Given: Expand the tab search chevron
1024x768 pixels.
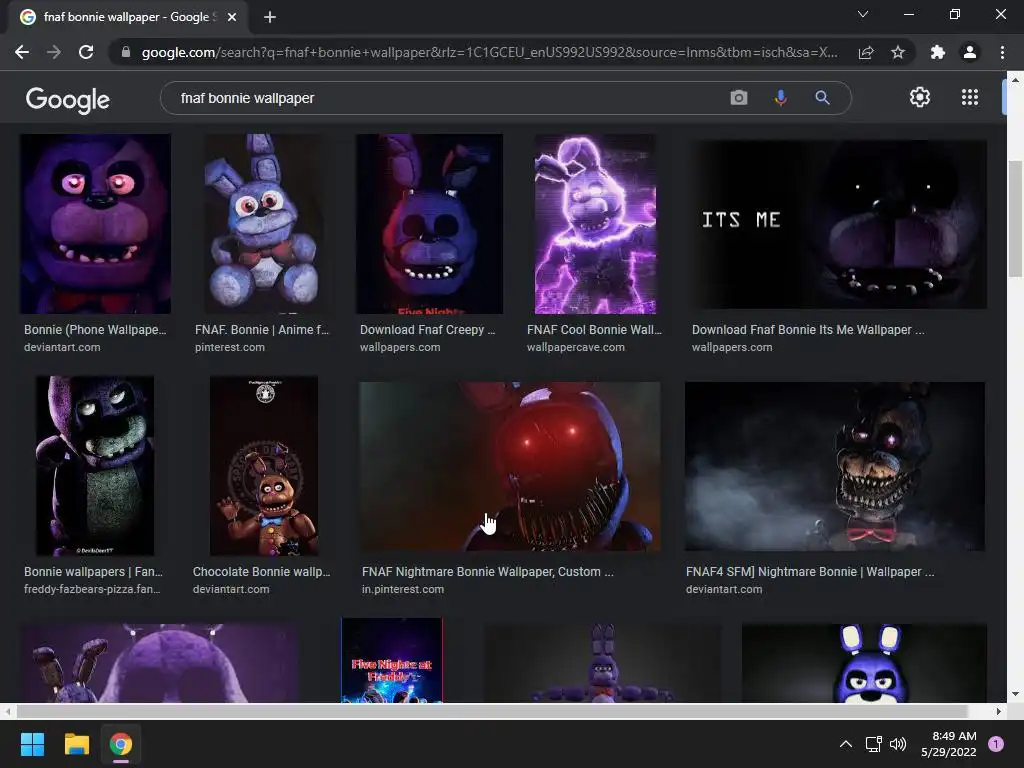Looking at the screenshot, I should [x=863, y=14].
